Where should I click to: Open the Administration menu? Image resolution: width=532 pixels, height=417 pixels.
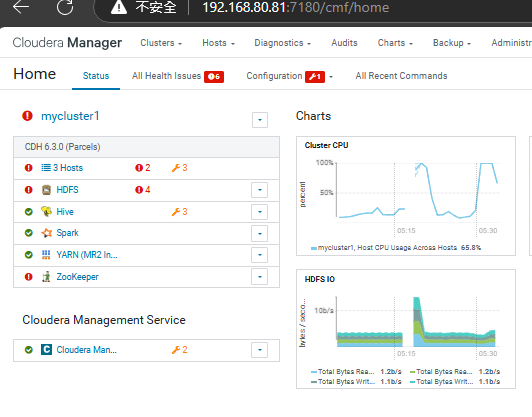pyautogui.click(x=512, y=43)
